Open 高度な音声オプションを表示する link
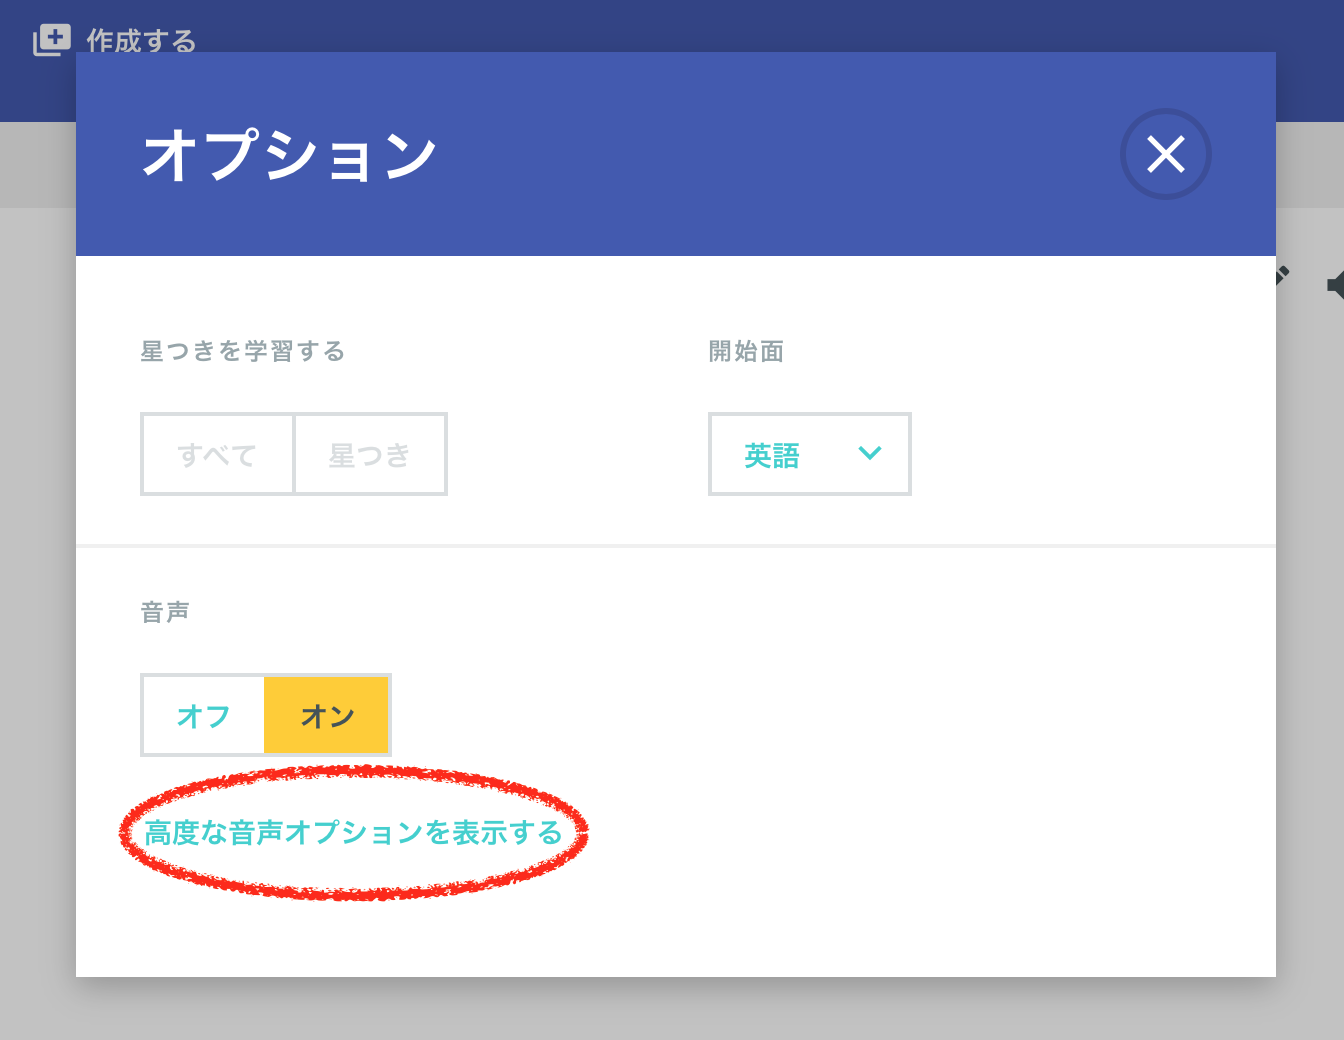The width and height of the screenshot is (1344, 1040). [354, 833]
